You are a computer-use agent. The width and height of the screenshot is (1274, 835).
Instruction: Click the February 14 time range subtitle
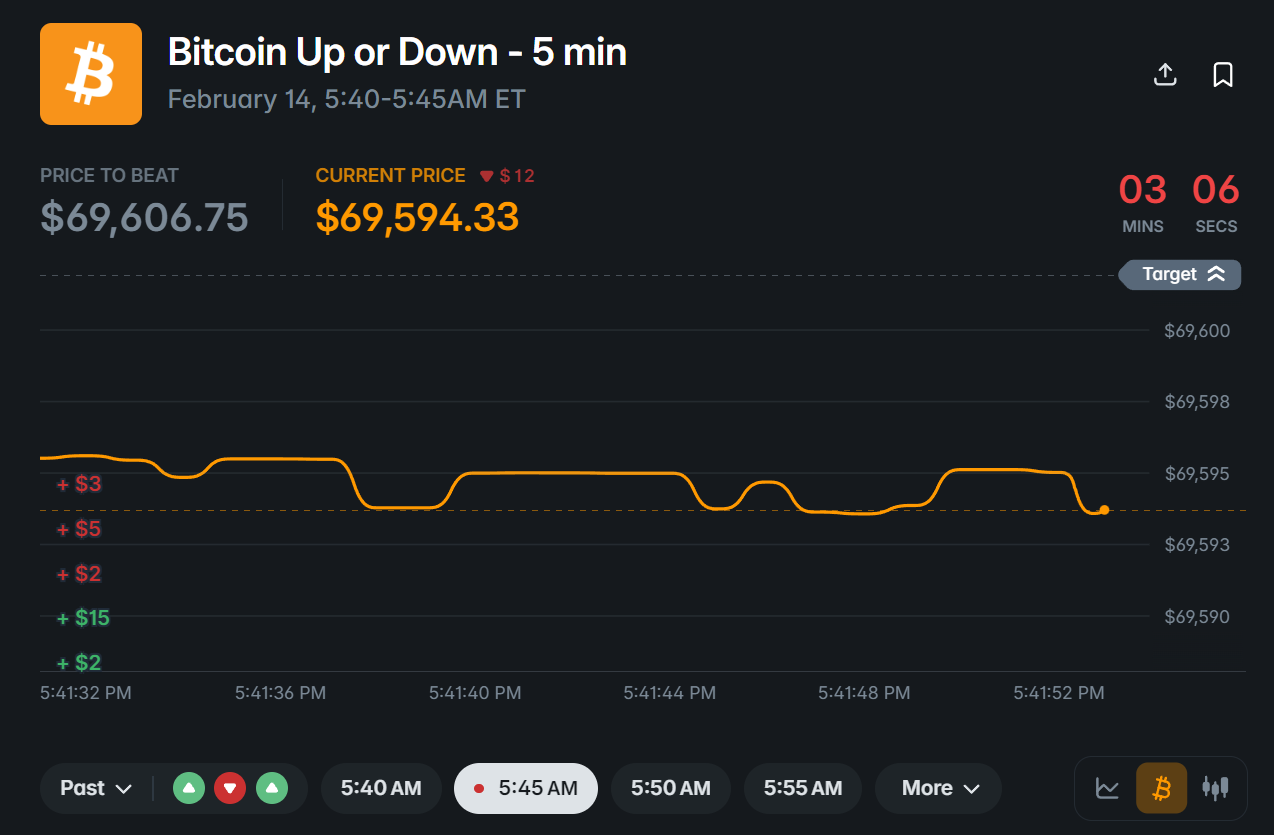click(x=346, y=99)
